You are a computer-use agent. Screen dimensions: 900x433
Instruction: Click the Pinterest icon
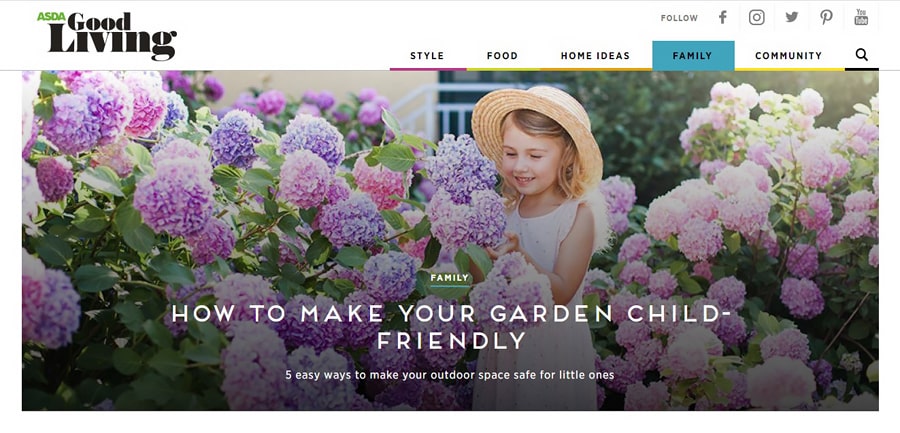click(826, 17)
